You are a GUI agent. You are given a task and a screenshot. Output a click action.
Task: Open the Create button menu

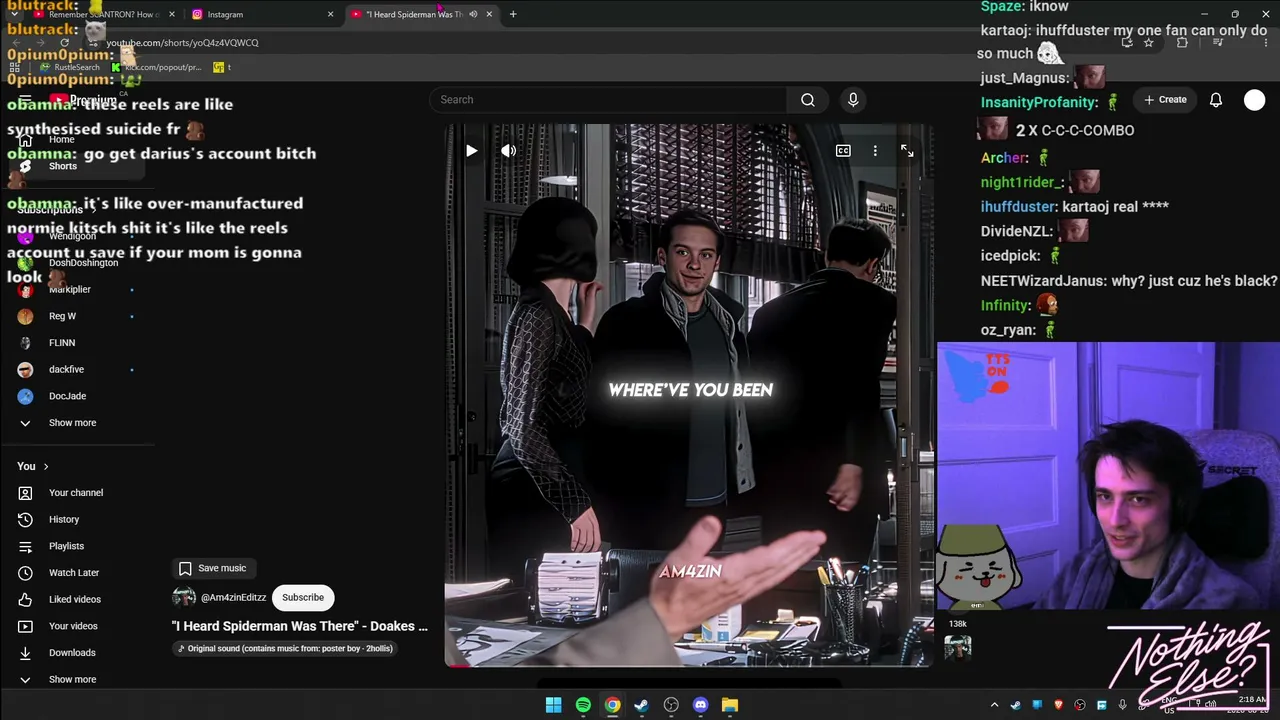[x=1165, y=100]
